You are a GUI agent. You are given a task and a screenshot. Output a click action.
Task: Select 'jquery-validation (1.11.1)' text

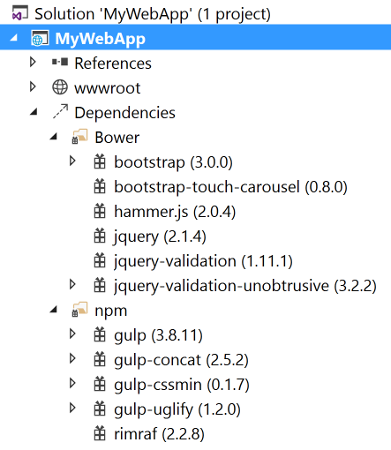point(203,261)
